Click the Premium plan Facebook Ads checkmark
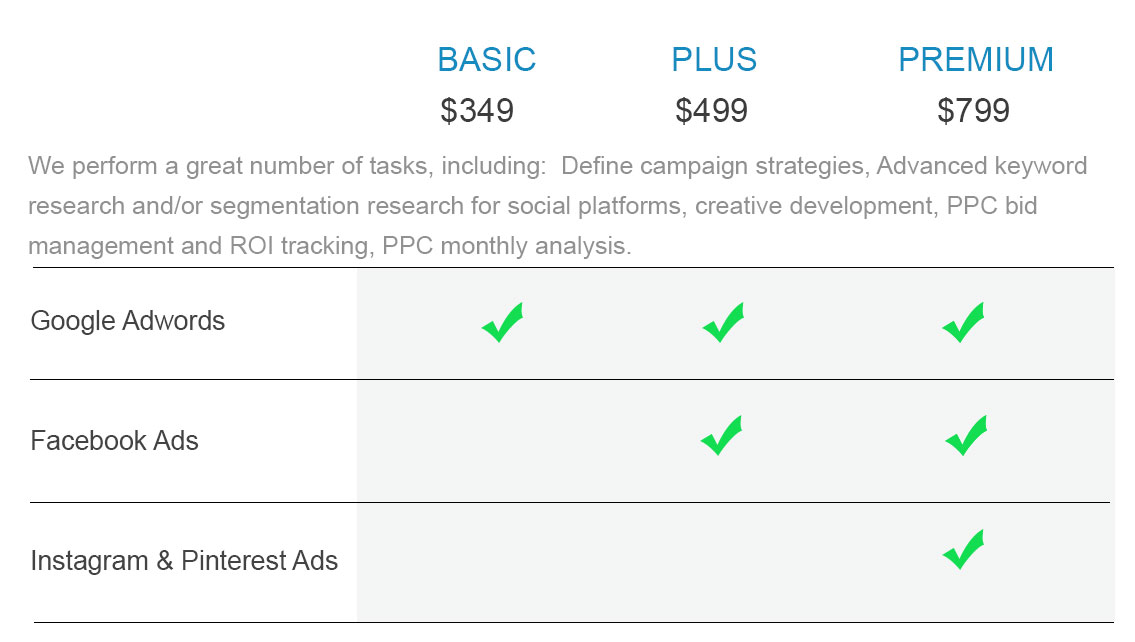1135x642 pixels. [966, 435]
